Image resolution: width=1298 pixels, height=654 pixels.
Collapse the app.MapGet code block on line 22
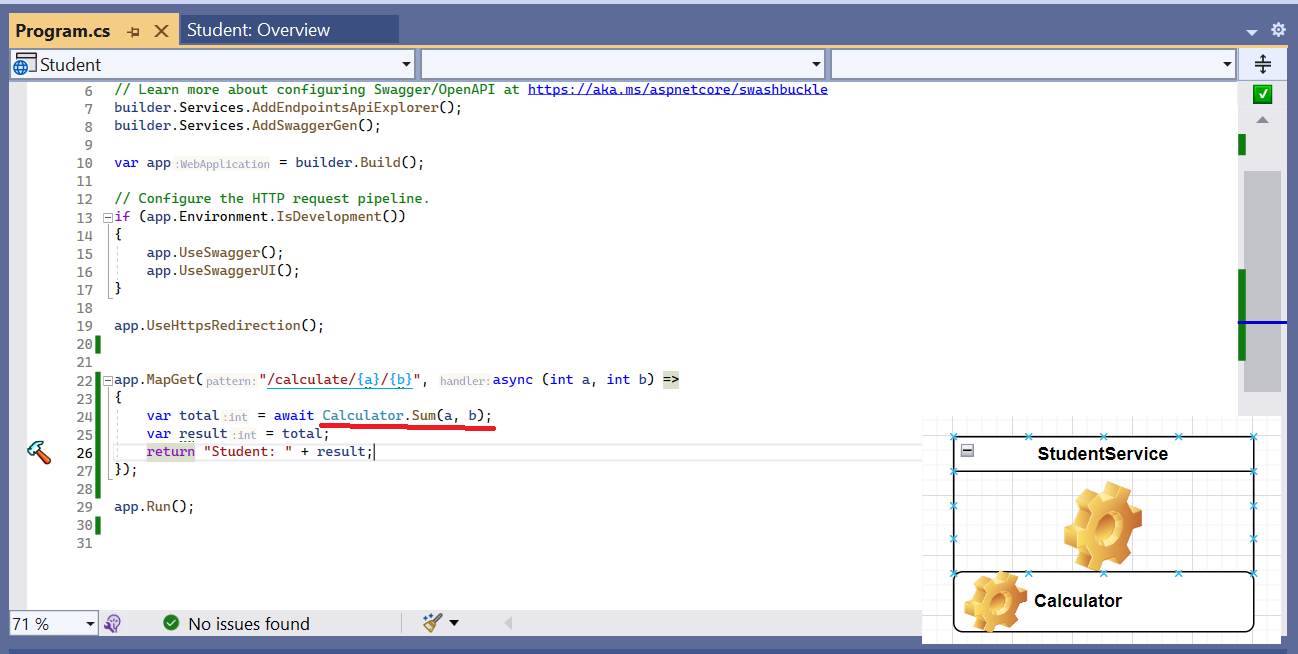tap(107, 380)
